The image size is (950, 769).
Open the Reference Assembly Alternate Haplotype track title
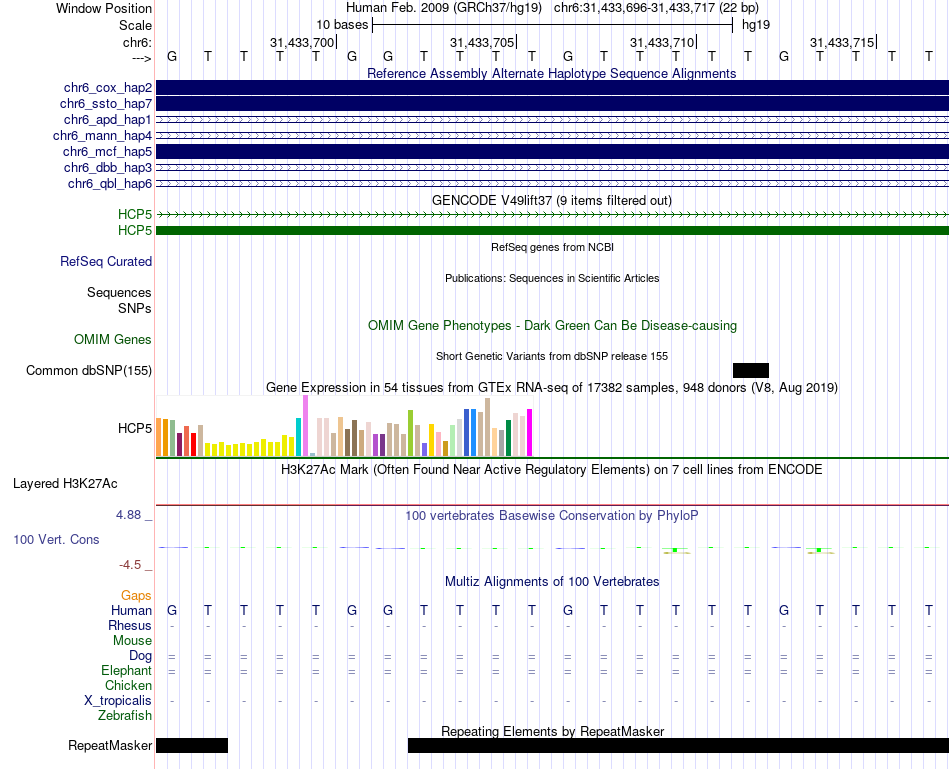551,74
